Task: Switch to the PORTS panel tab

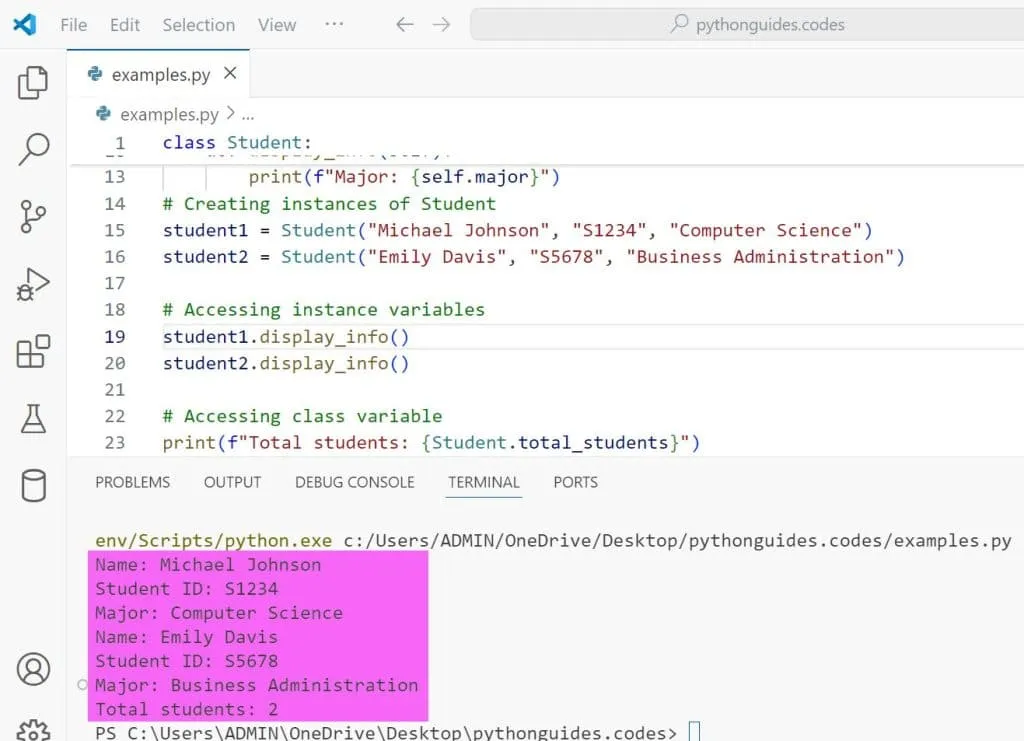Action: pos(575,482)
